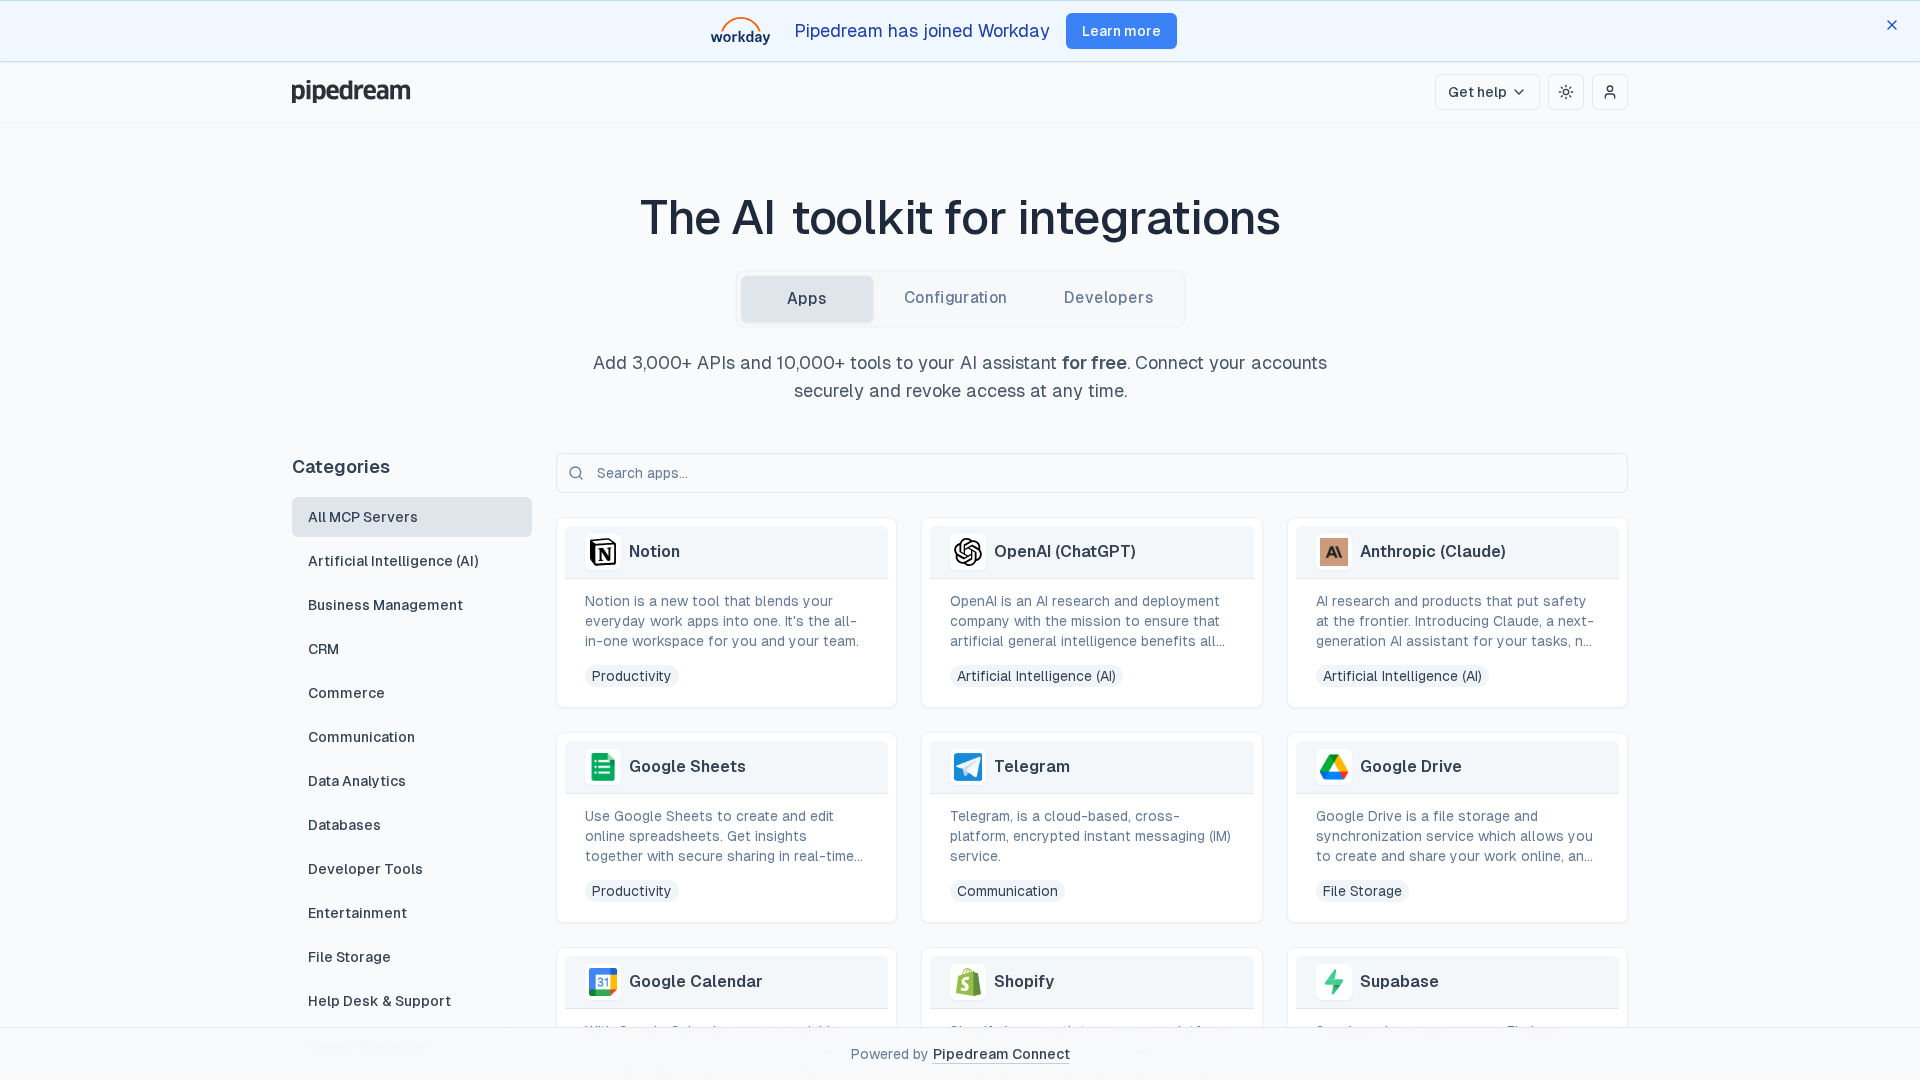Image resolution: width=1920 pixels, height=1080 pixels.
Task: Click the Anthropic Claude logo icon
Action: [x=1333, y=552]
